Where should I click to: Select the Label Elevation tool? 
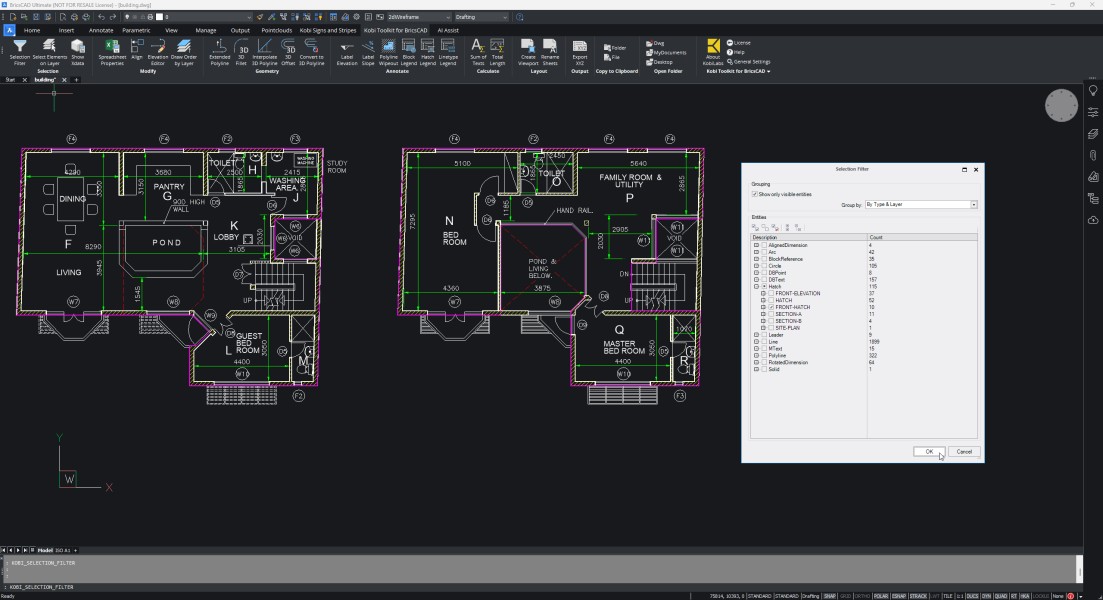347,53
